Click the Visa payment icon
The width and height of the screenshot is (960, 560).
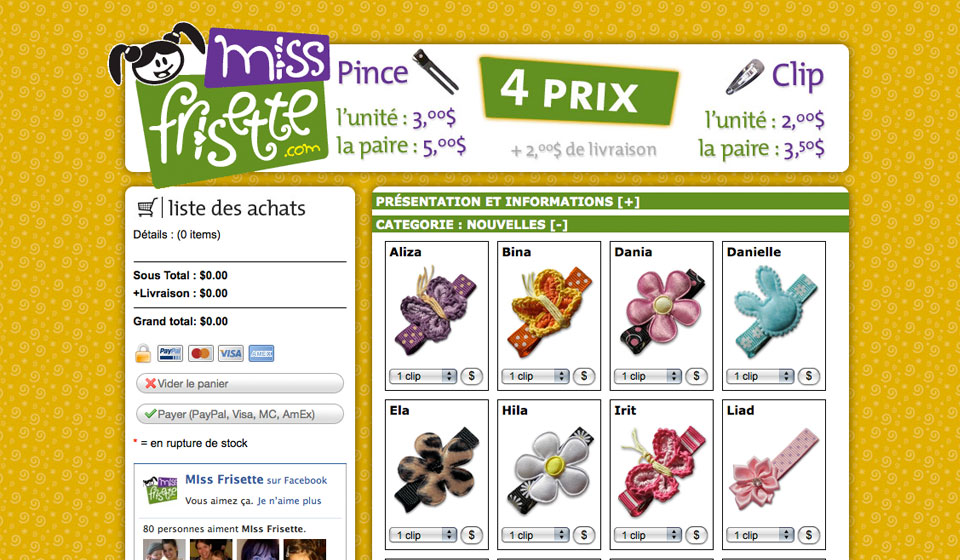pyautogui.click(x=231, y=353)
